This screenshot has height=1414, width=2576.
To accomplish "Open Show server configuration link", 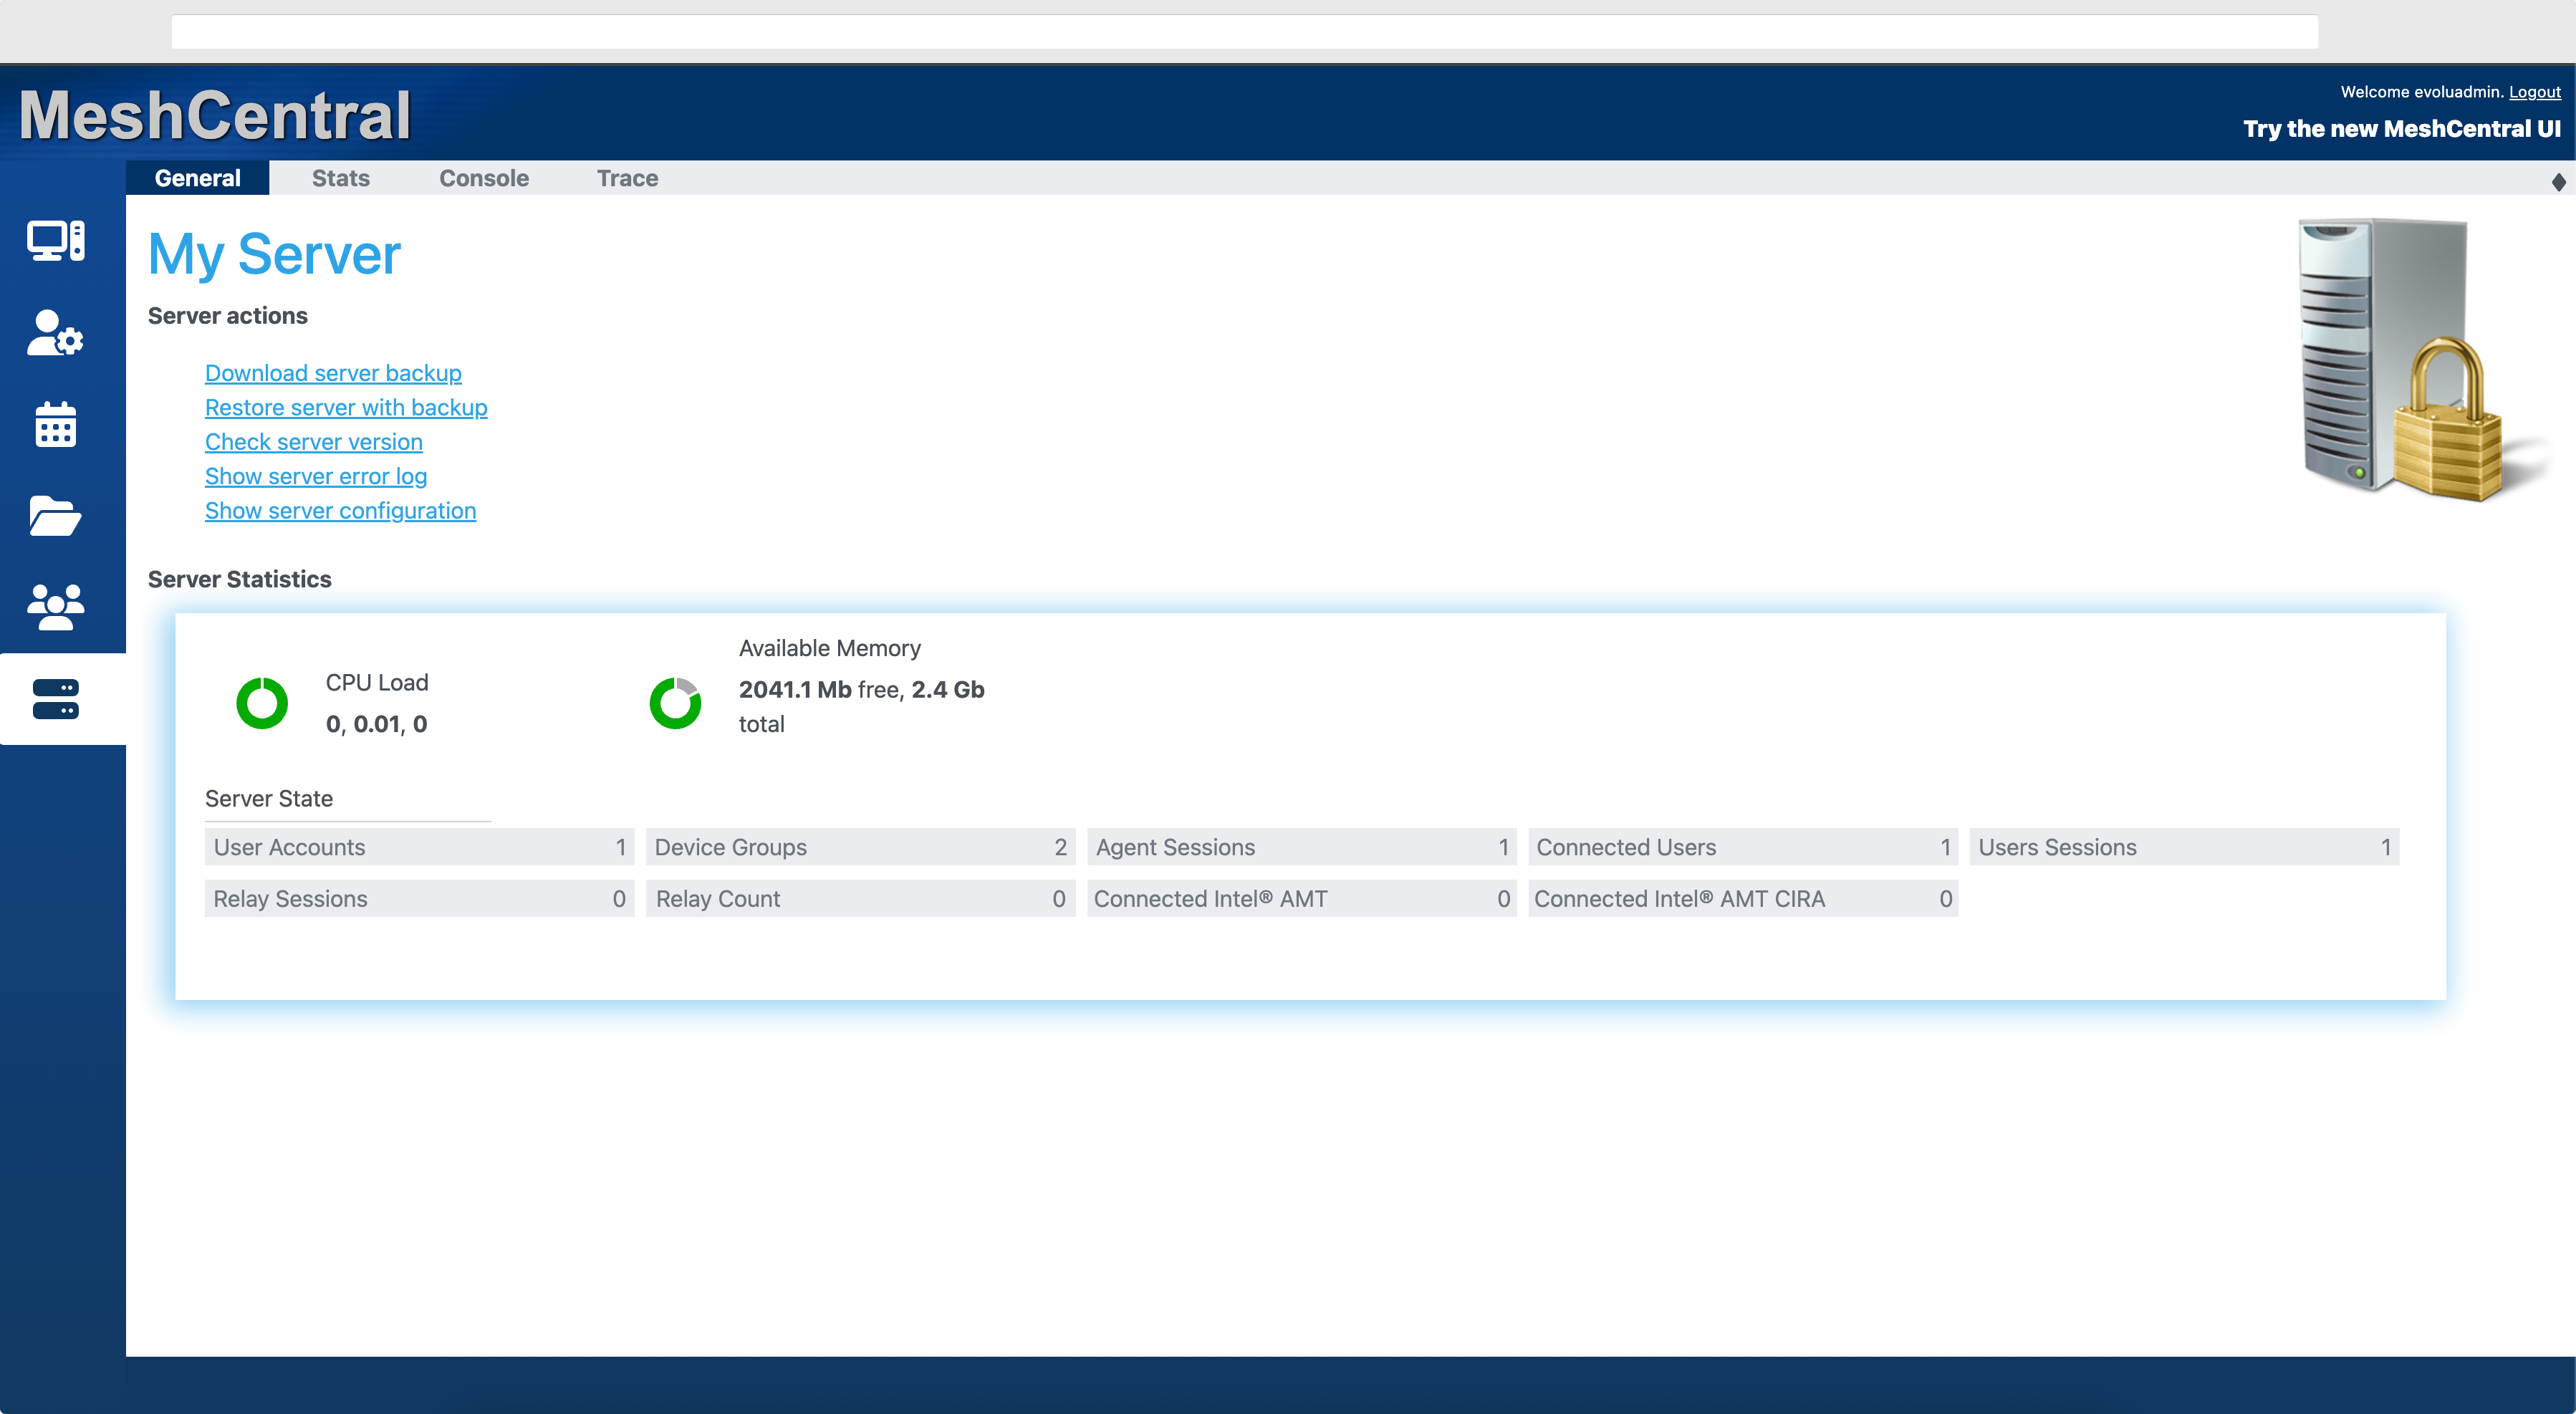I will click(341, 511).
